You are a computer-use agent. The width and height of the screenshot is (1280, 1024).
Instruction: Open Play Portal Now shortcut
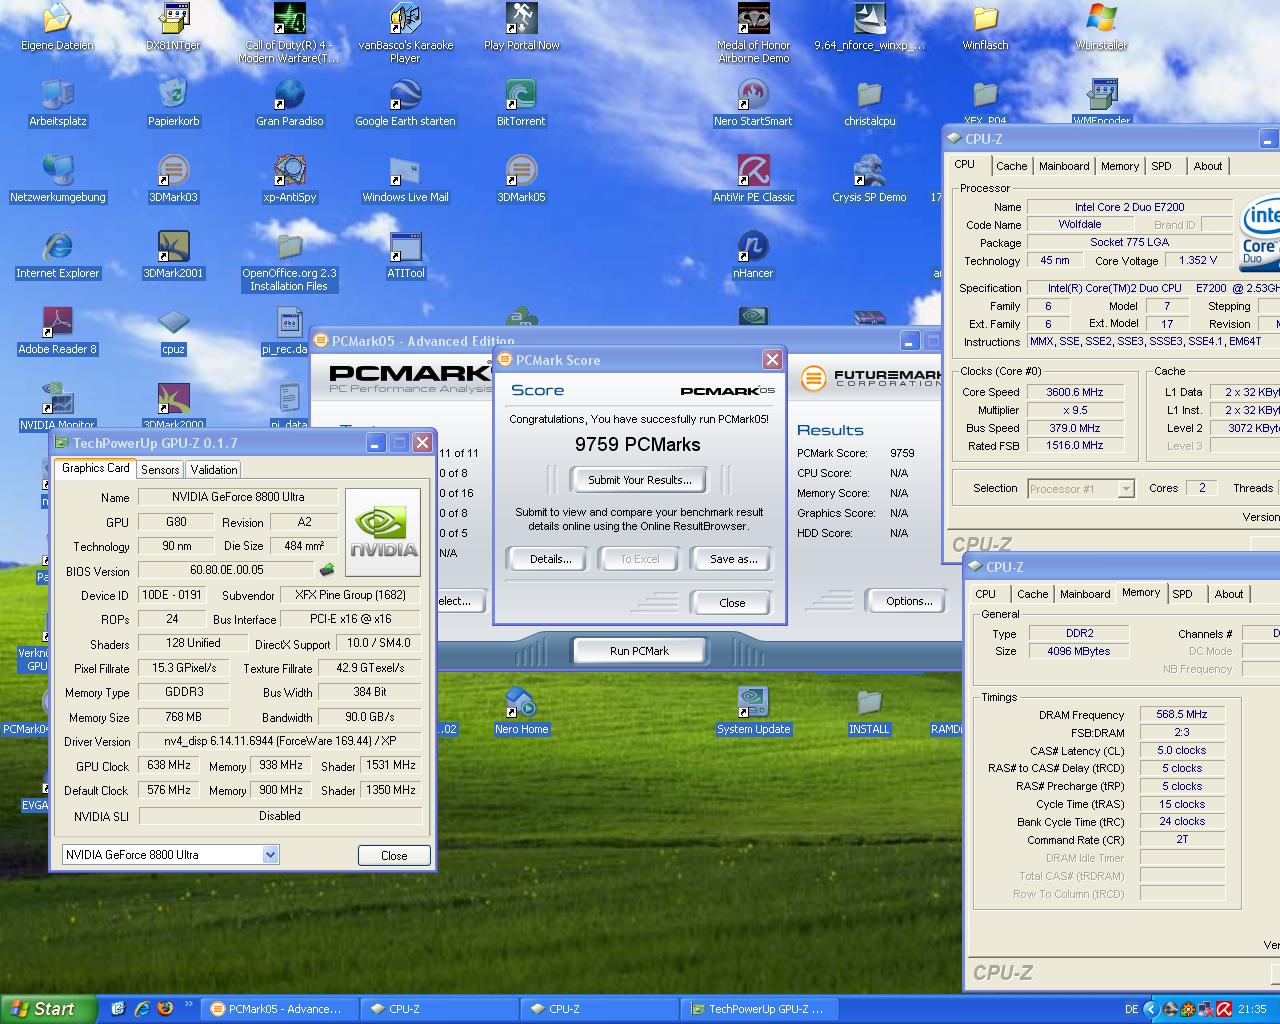pyautogui.click(x=522, y=27)
